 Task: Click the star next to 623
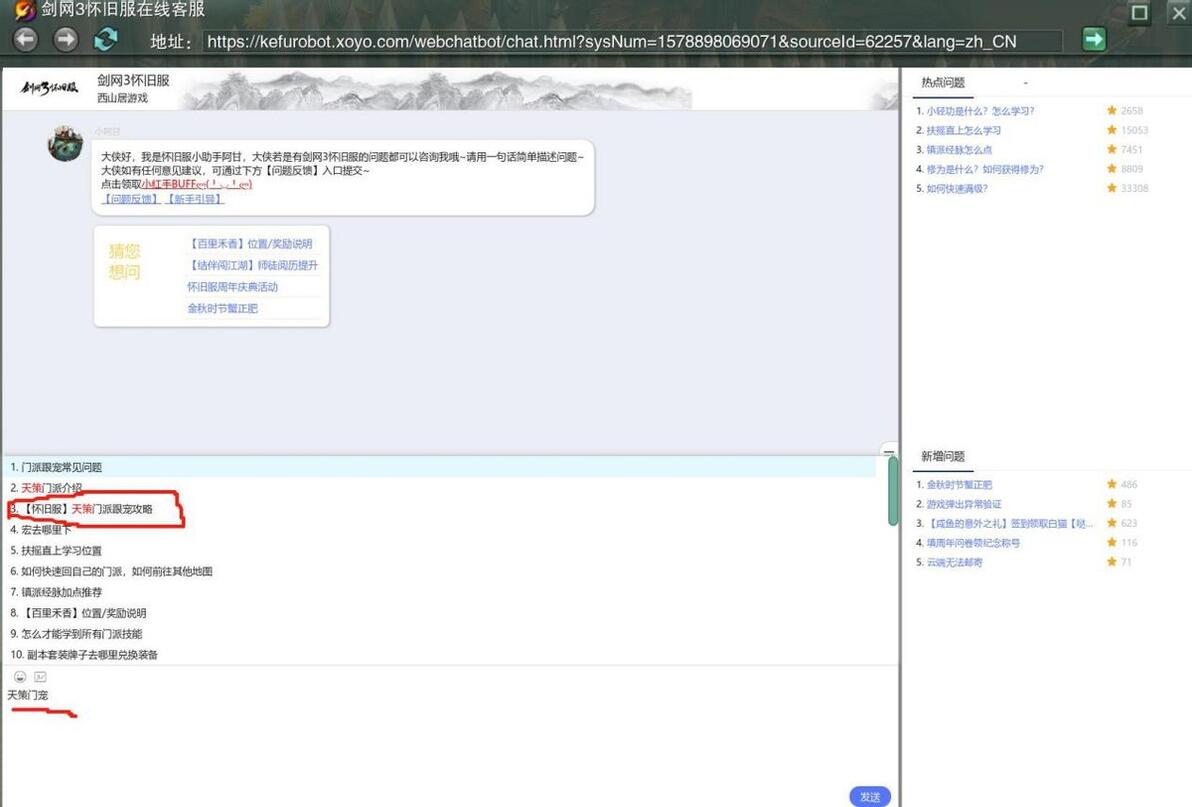click(1111, 523)
